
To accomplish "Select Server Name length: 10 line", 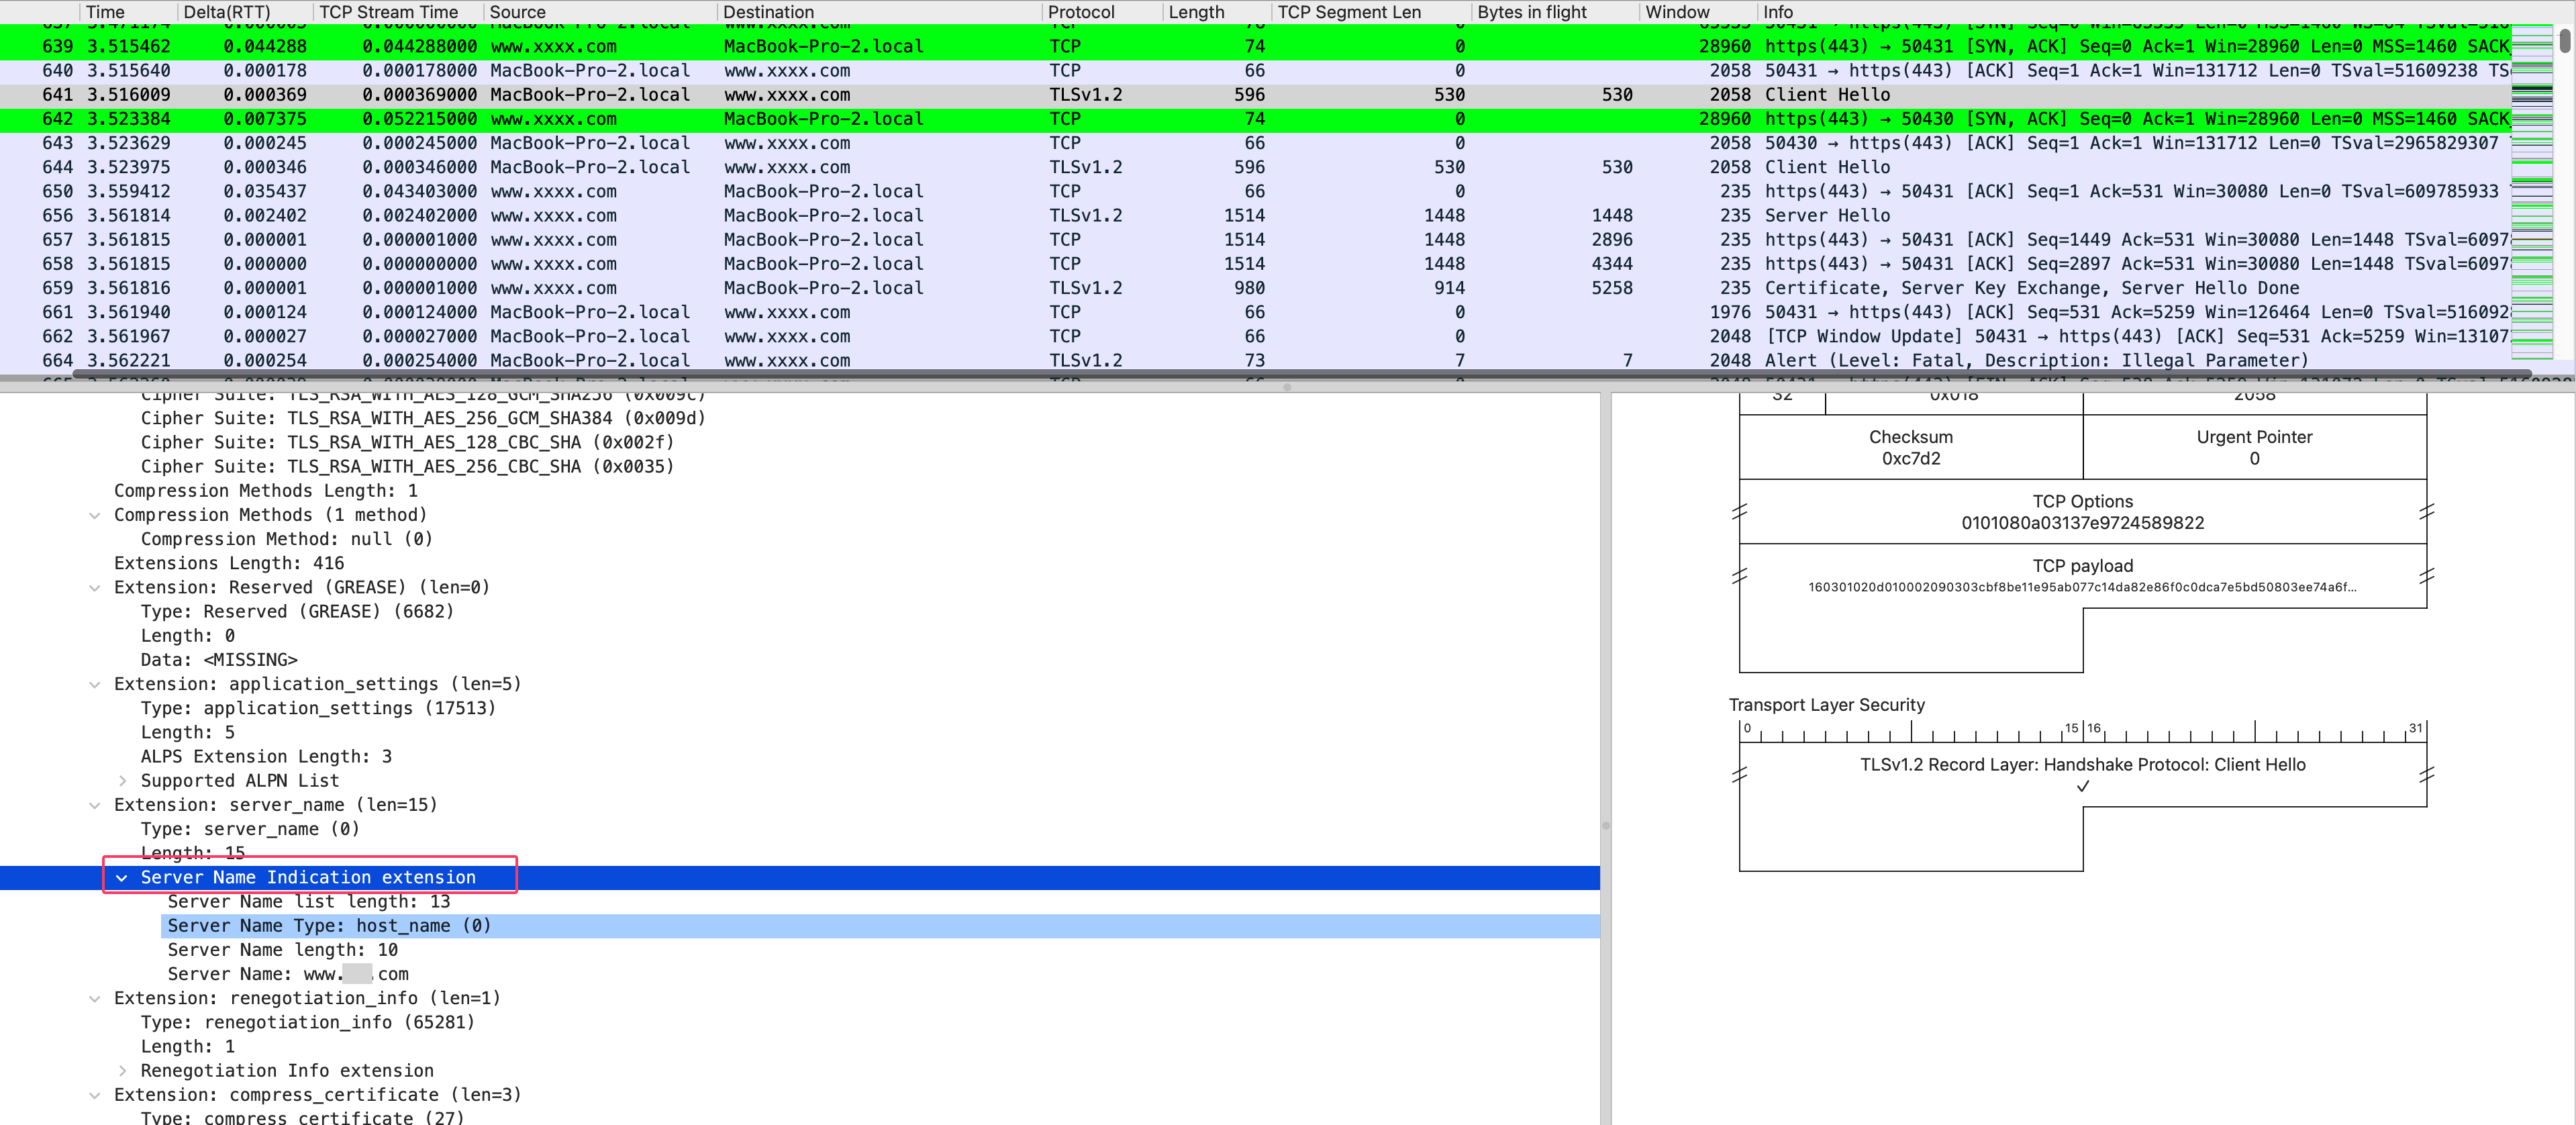I will (282, 950).
